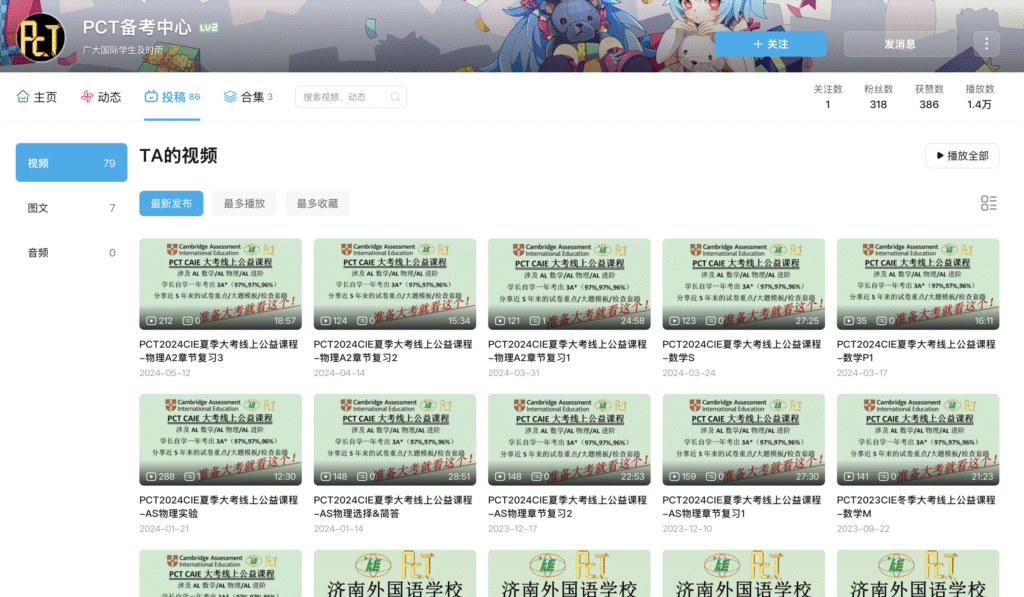The height and width of the screenshot is (597, 1024).
Task: Open the three-dot more options menu
Action: [x=986, y=44]
